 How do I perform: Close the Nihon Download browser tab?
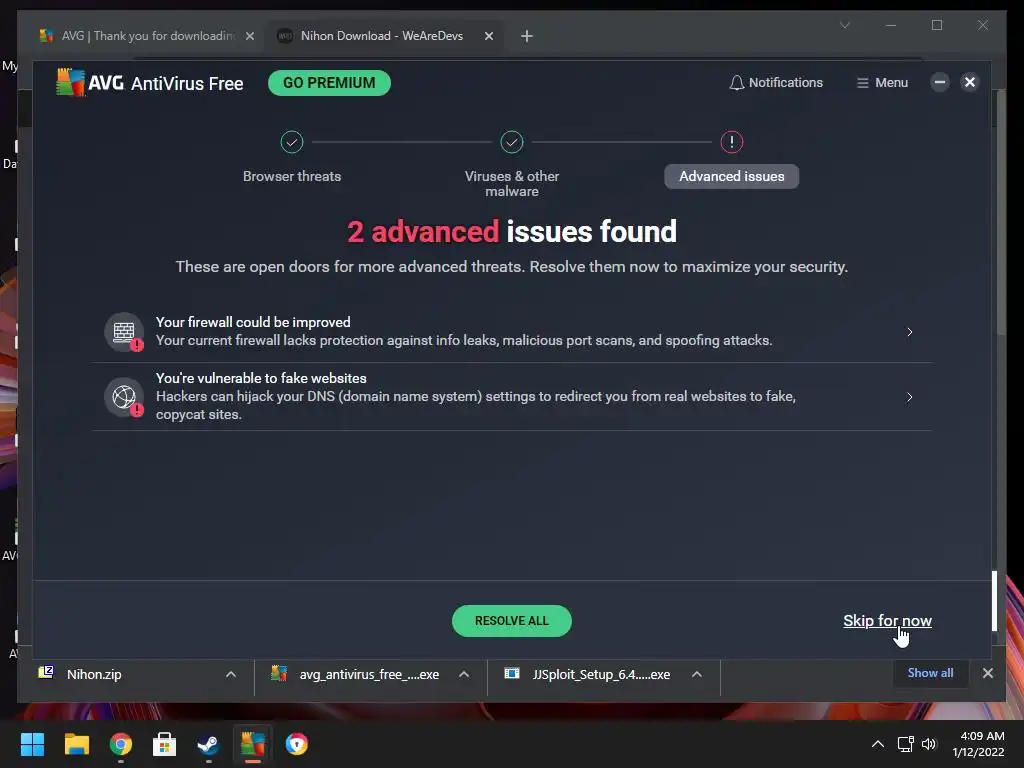488,36
